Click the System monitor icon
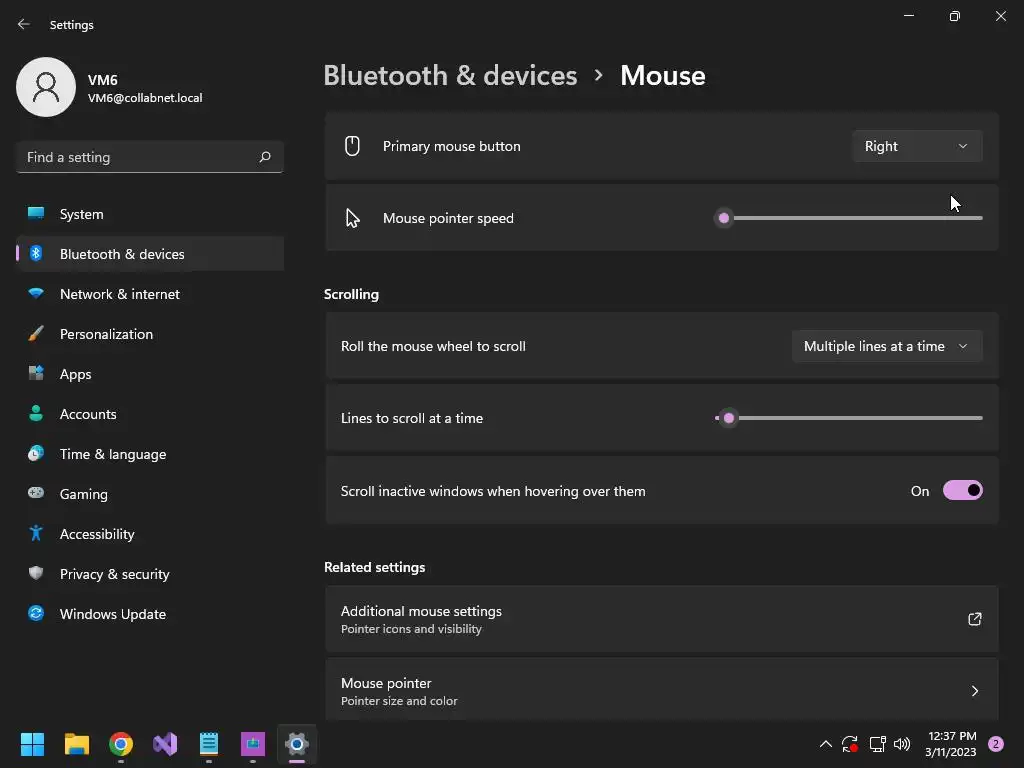Image resolution: width=1024 pixels, height=768 pixels. pos(36,214)
